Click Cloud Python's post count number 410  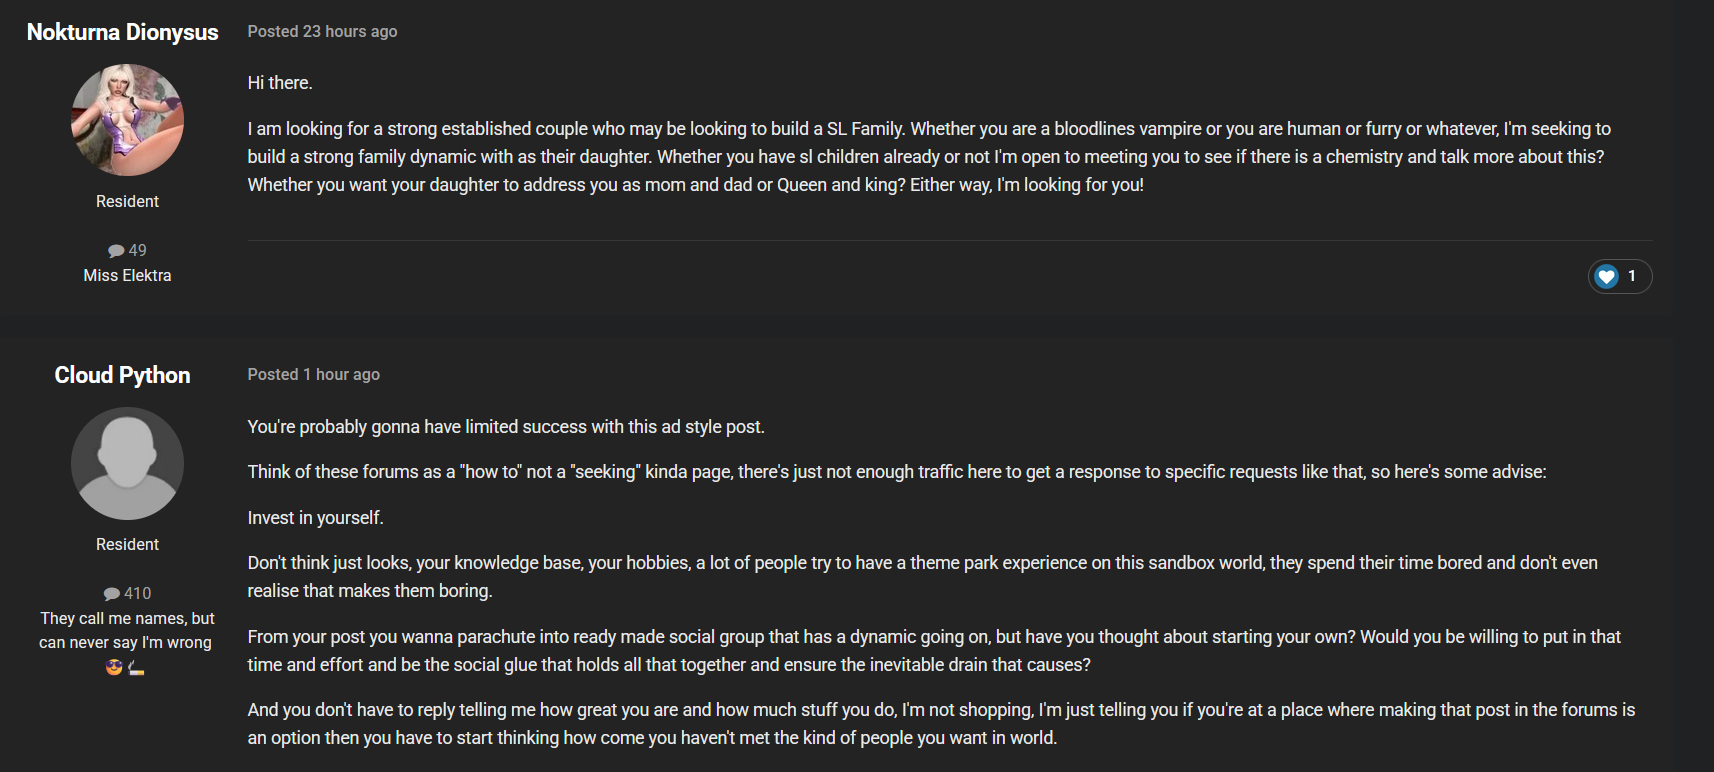coord(138,593)
